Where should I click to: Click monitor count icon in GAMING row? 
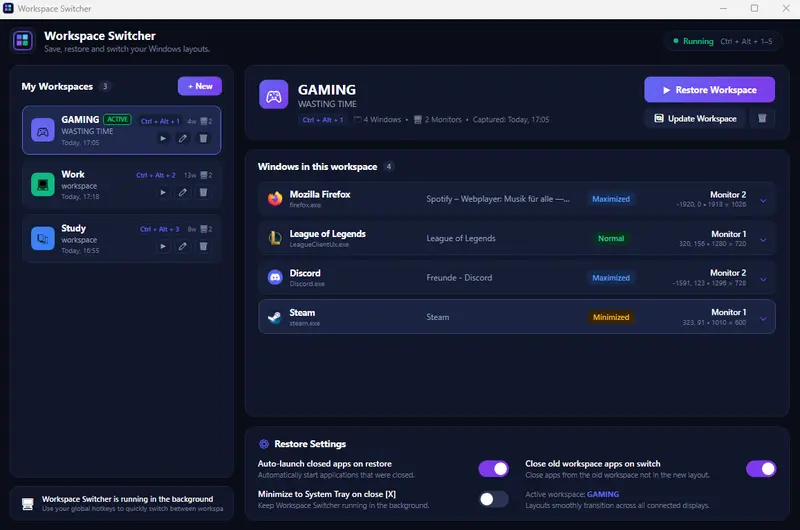coord(204,121)
